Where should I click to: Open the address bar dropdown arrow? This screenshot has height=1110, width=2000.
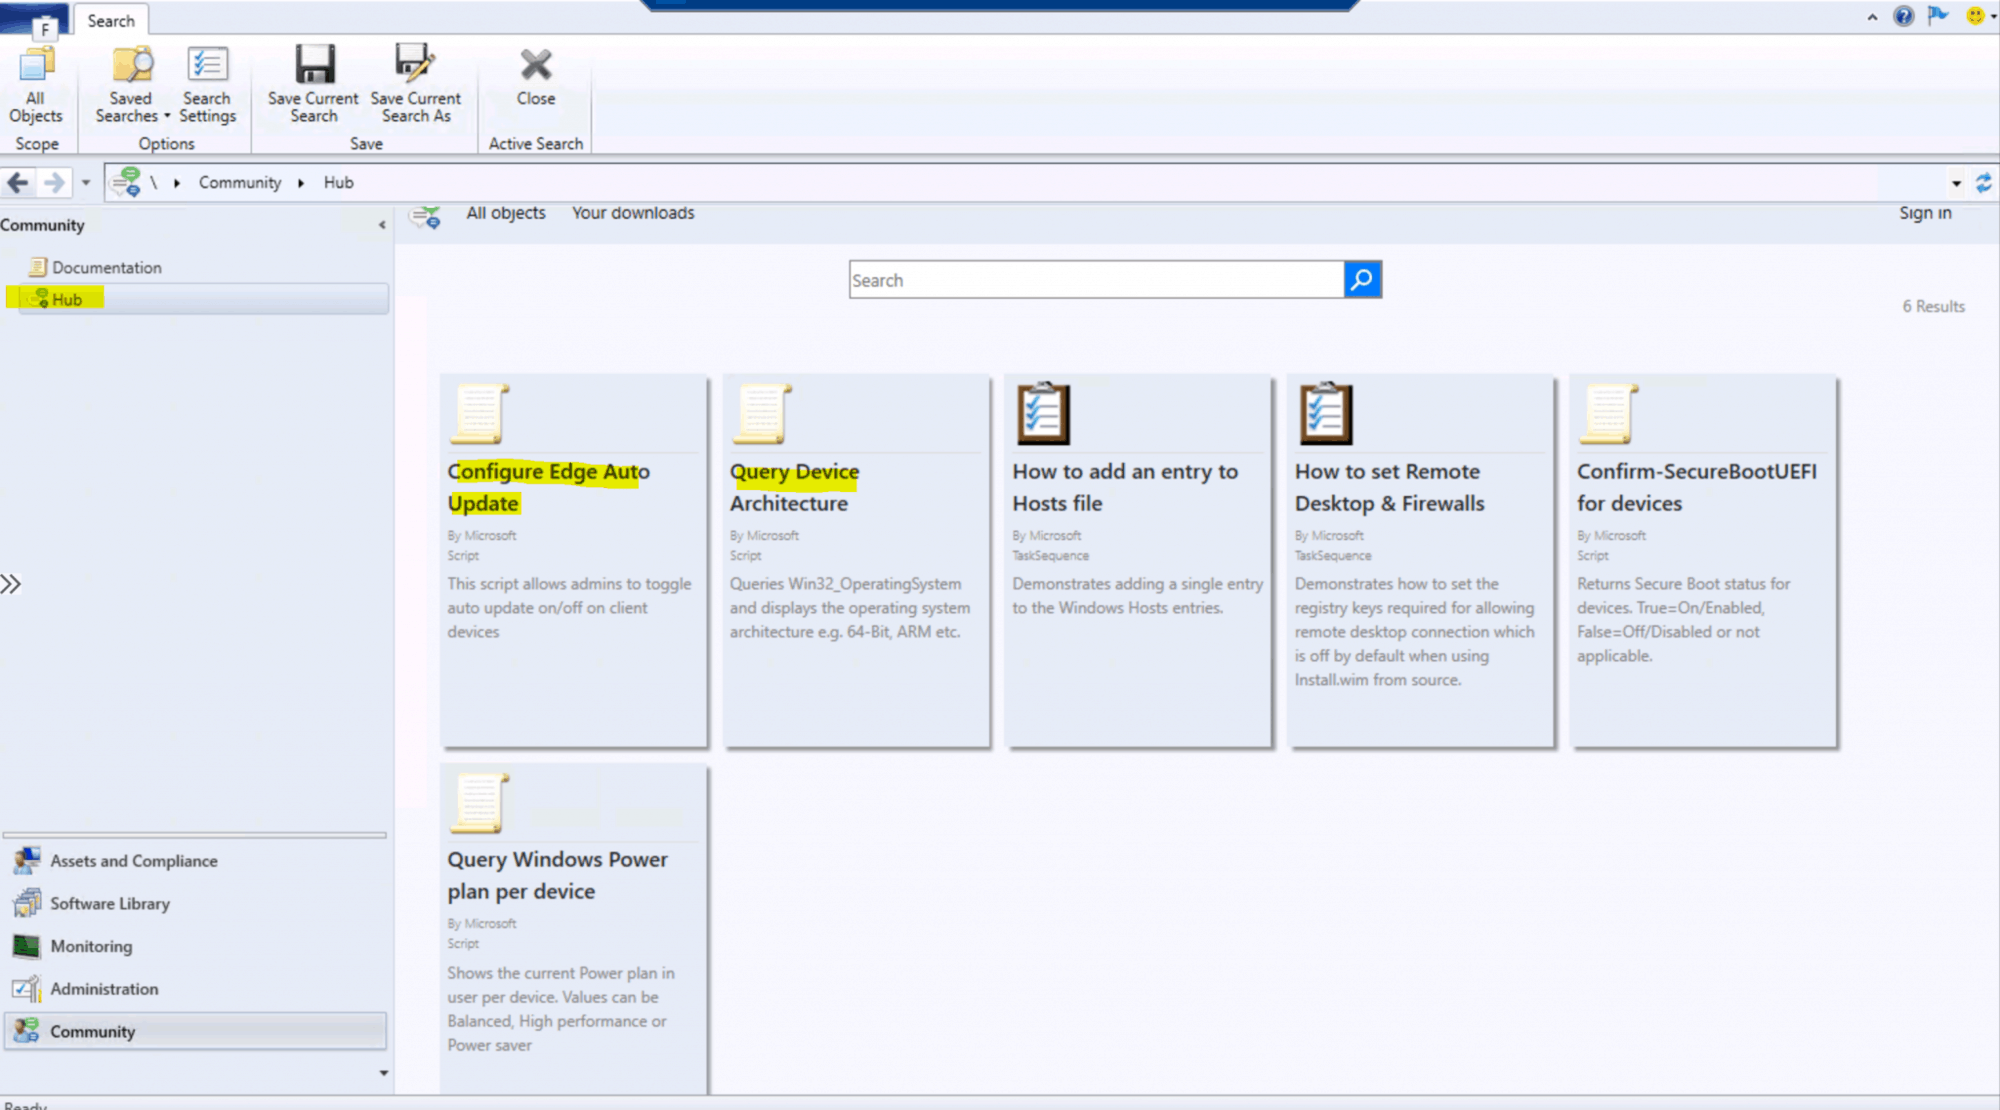coord(1956,183)
